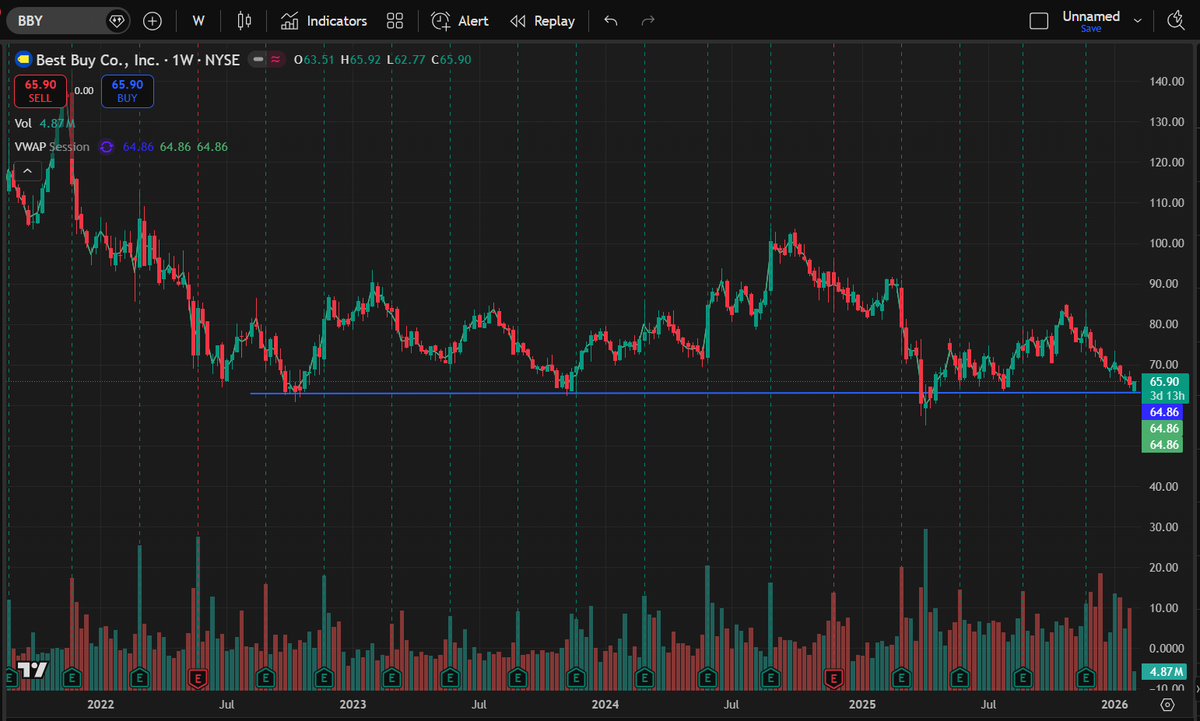Viewport: 1200px width, 721px height.
Task: Select the Best Buy Co., Inc. title
Action: pyautogui.click(x=96, y=60)
